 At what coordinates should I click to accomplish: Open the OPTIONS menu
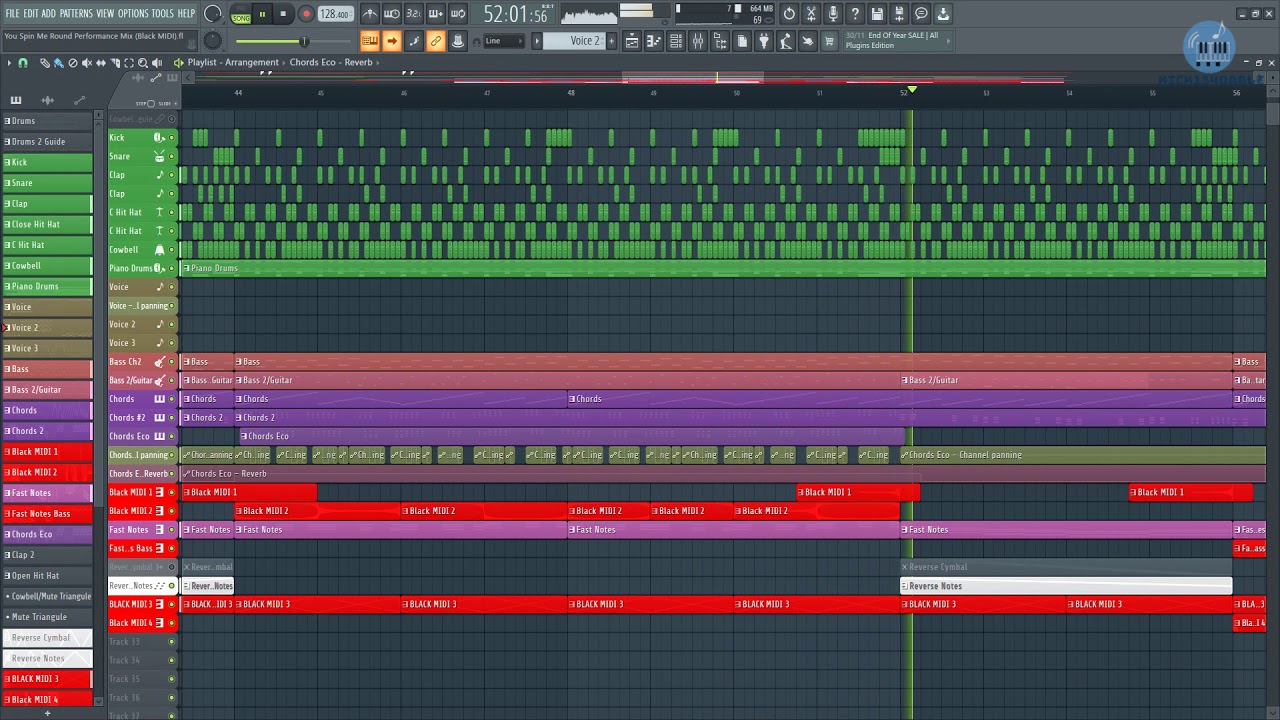(133, 14)
